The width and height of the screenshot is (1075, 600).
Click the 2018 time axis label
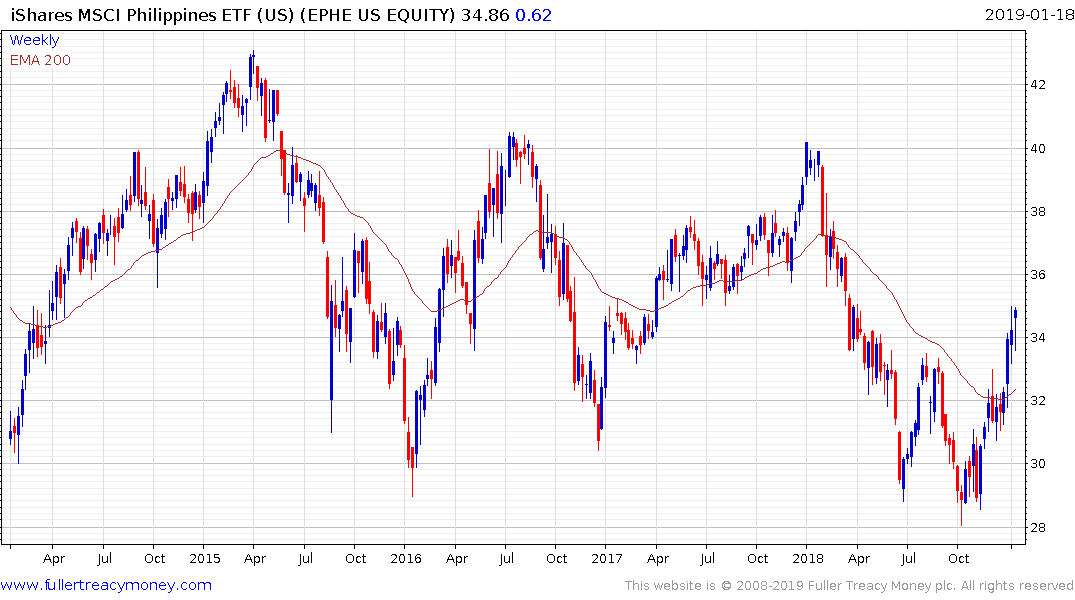tap(808, 558)
